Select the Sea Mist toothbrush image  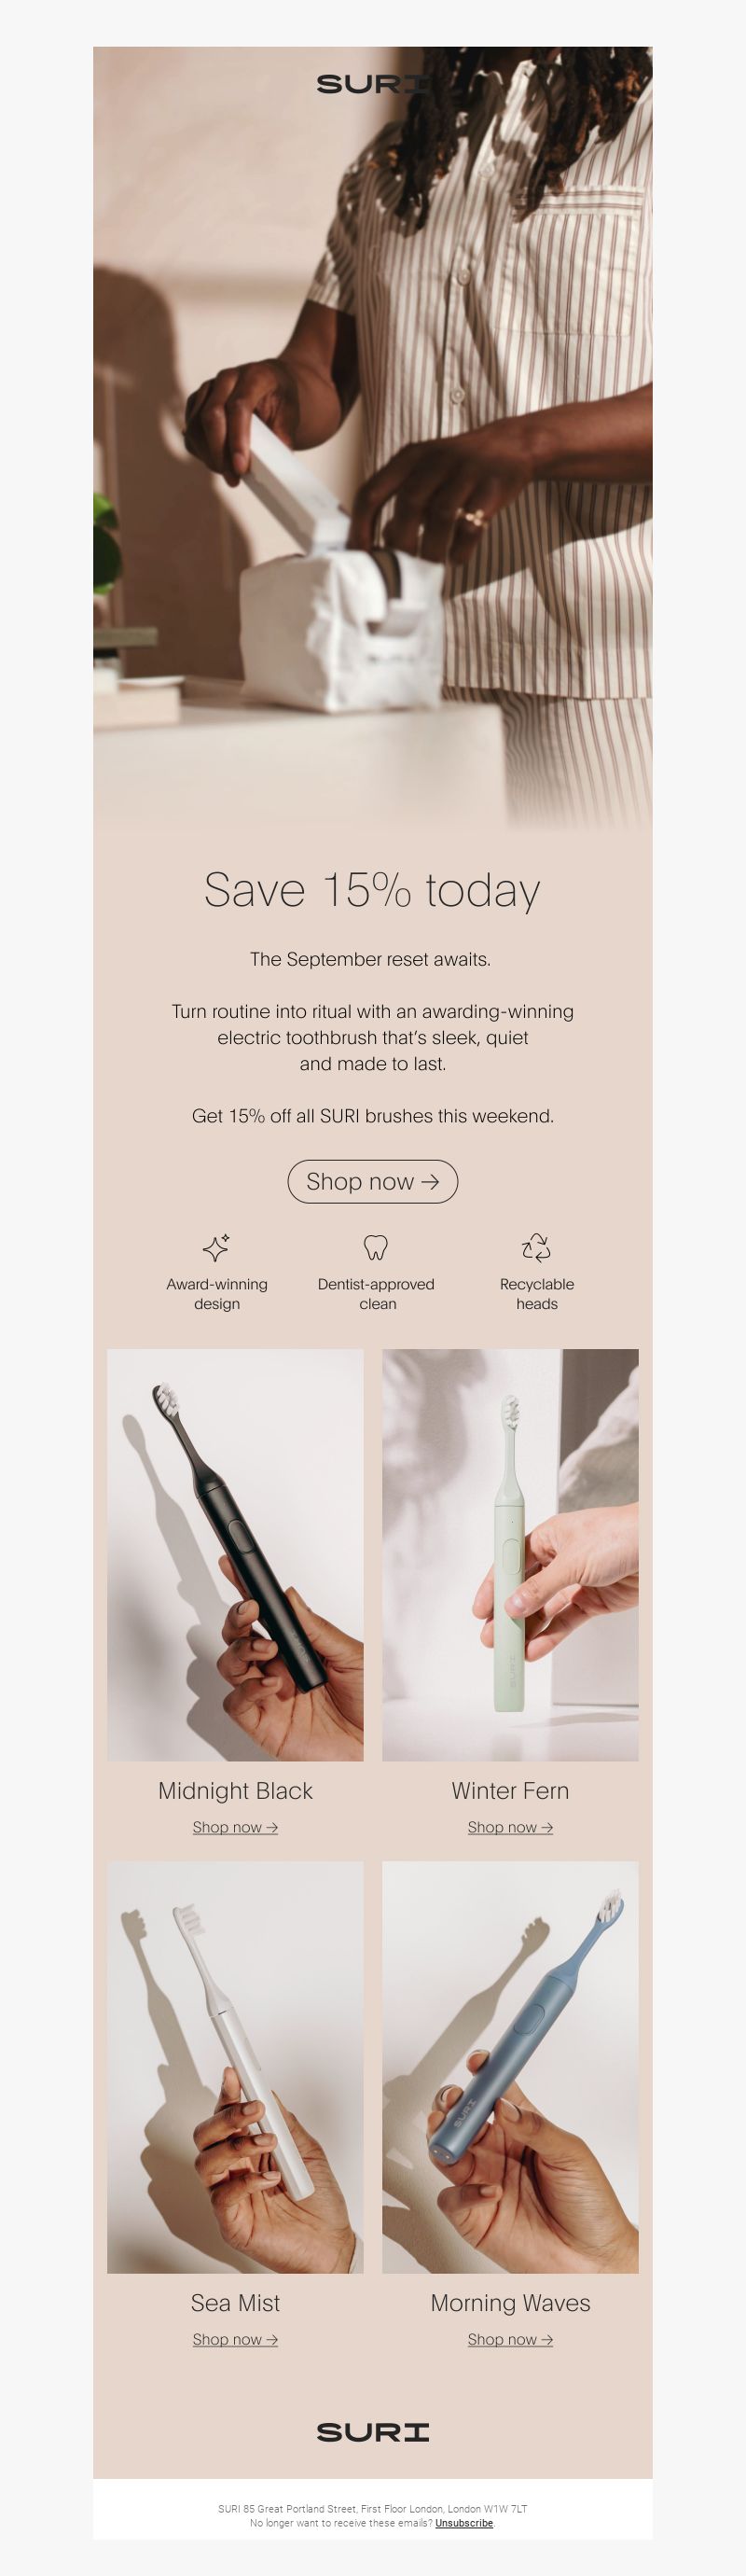click(x=235, y=2067)
